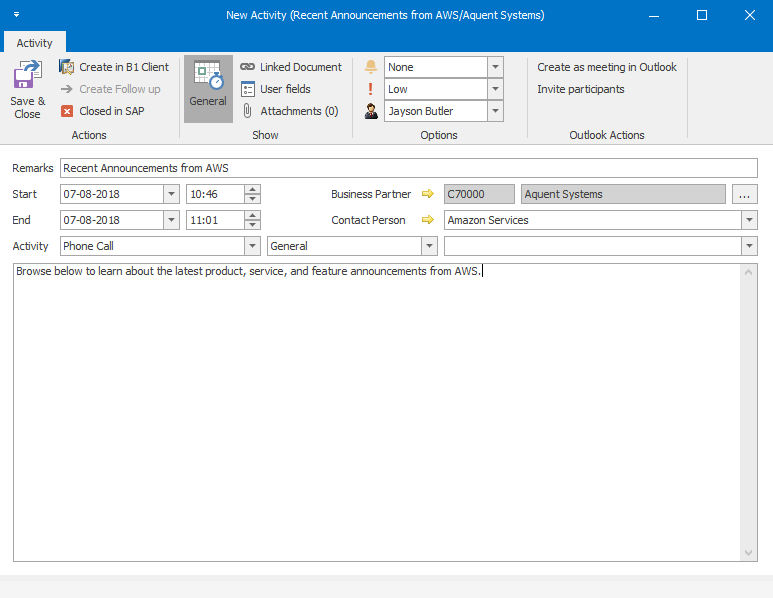
Task: Click the Contact Person yellow link arrow
Action: coord(428,220)
